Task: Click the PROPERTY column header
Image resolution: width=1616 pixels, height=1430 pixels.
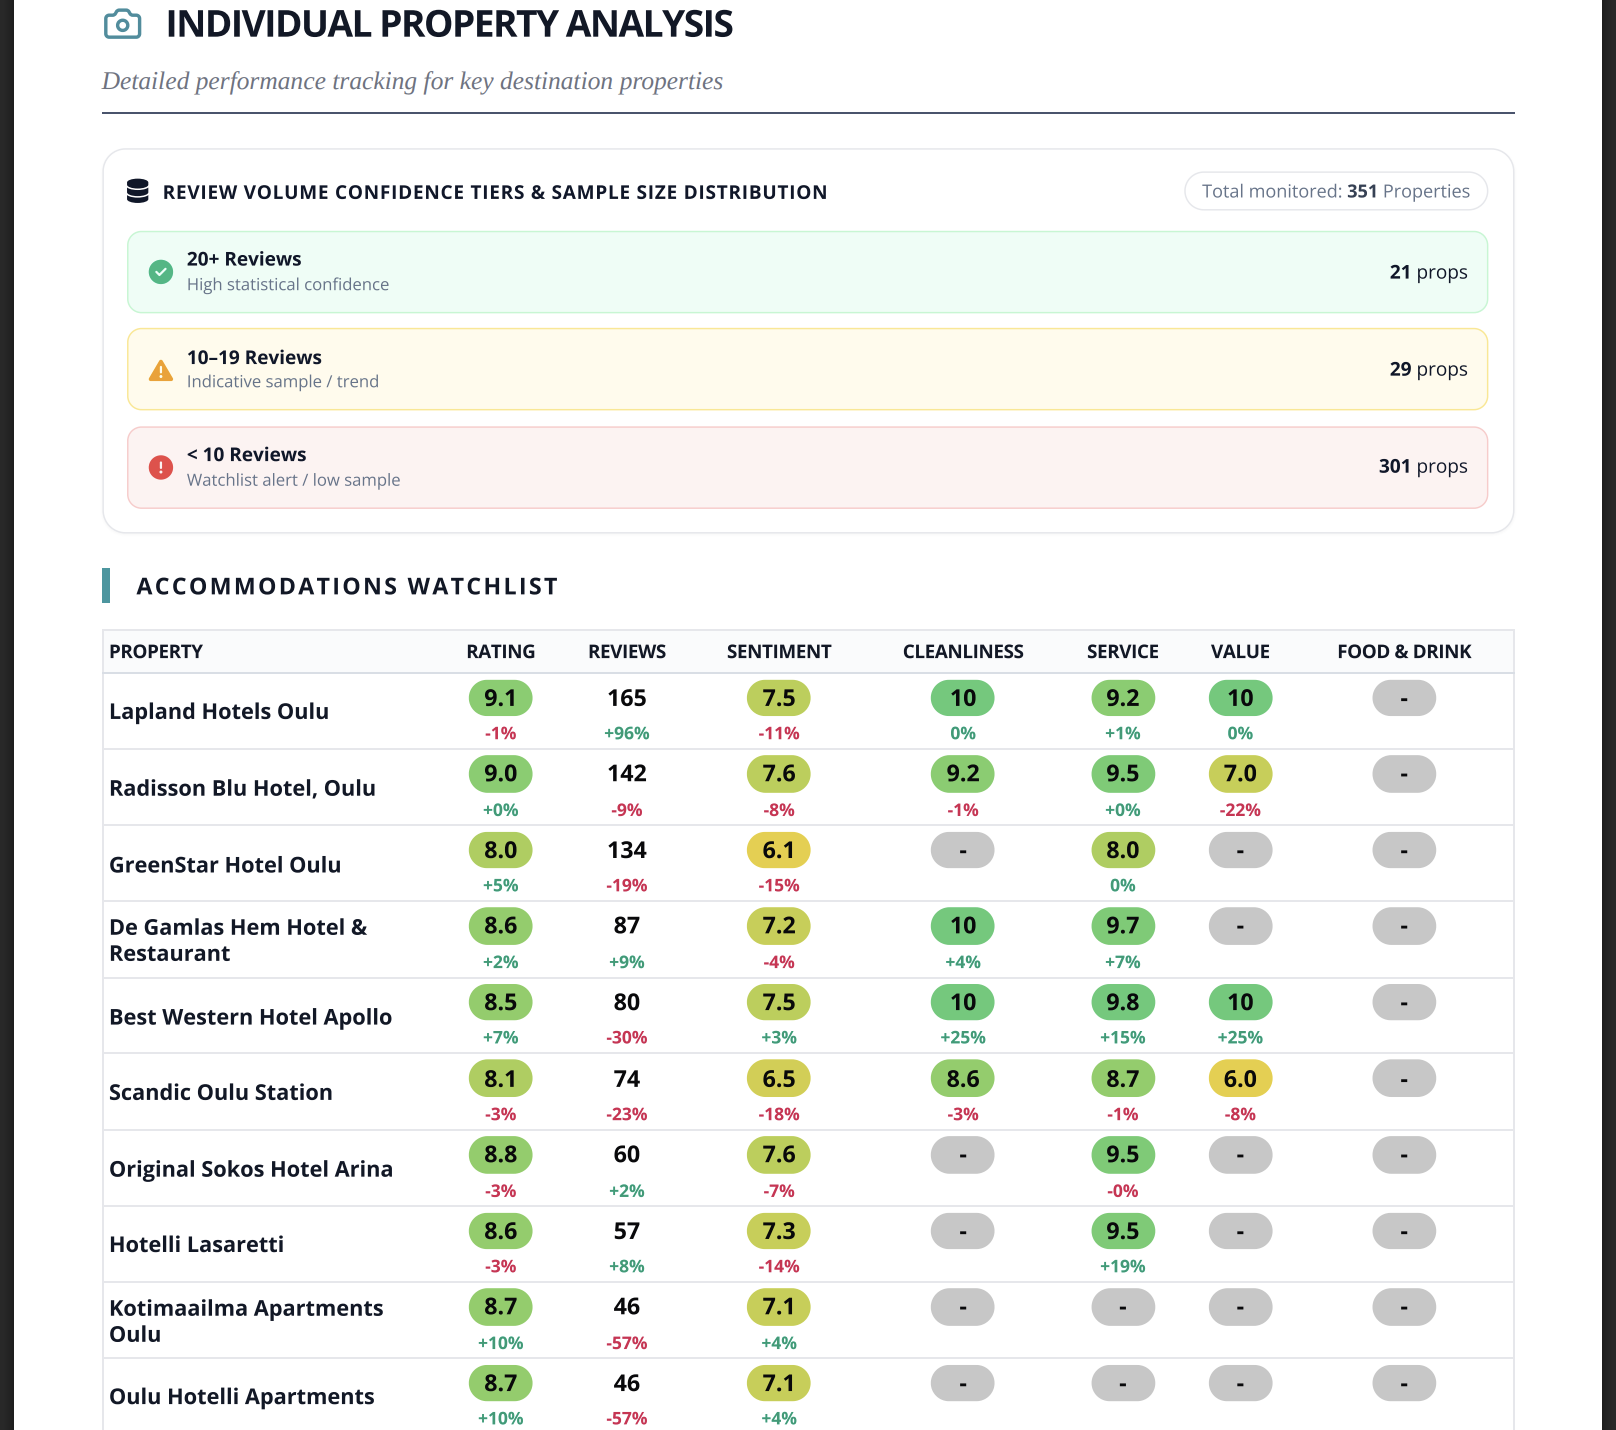Action: 156,651
